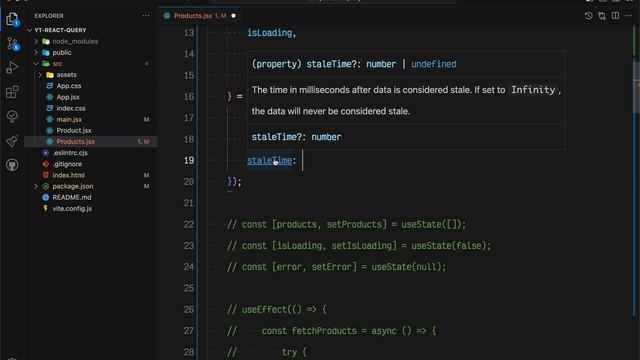Open the Extensions view
The width and height of the screenshot is (640, 360).
pos(12,92)
